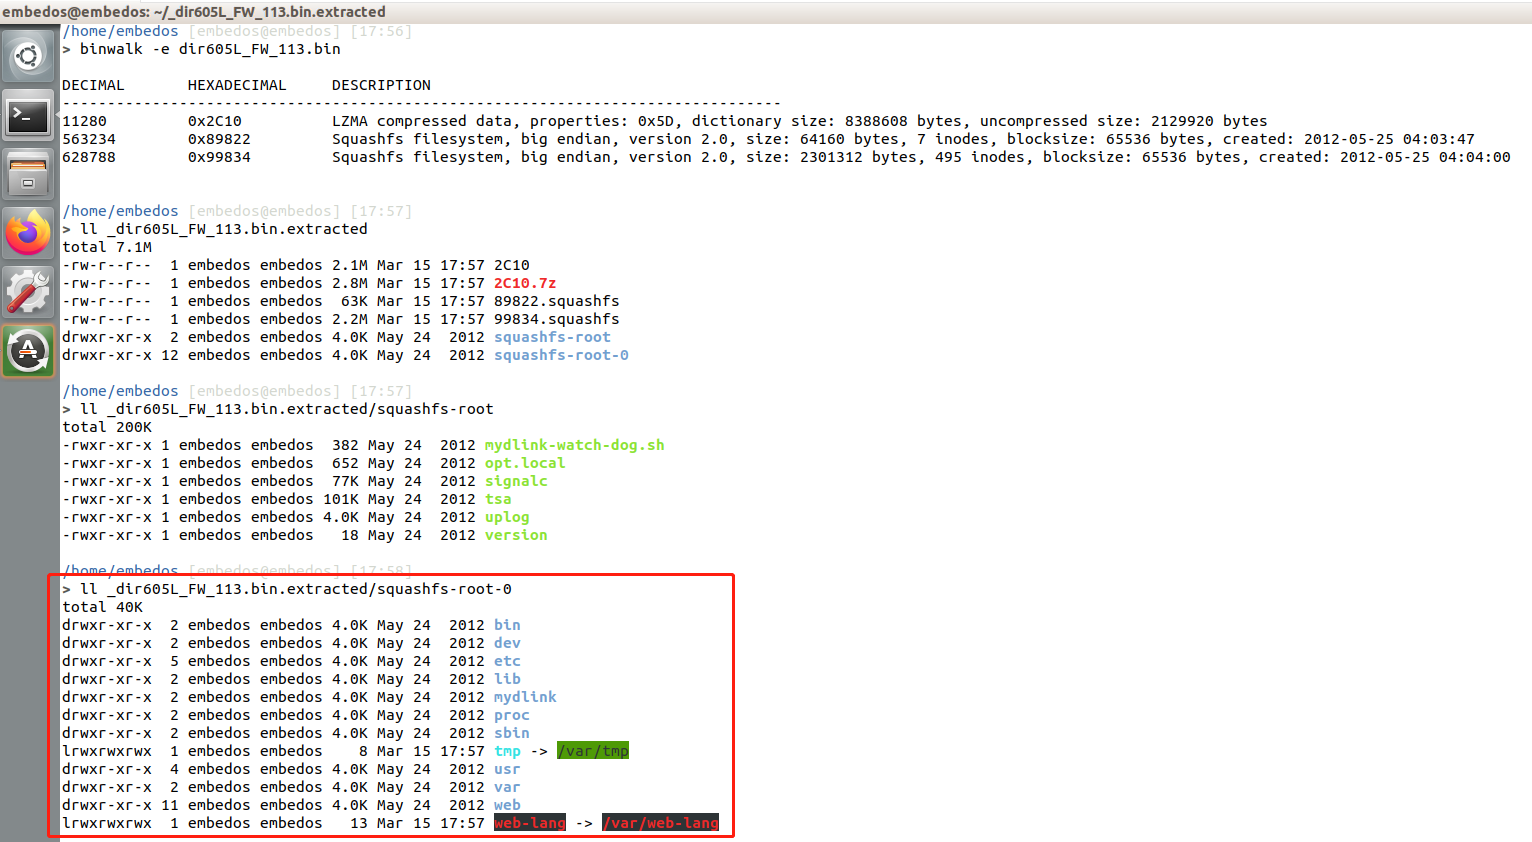
Task: Click the mydlink directory name
Action: 525,697
